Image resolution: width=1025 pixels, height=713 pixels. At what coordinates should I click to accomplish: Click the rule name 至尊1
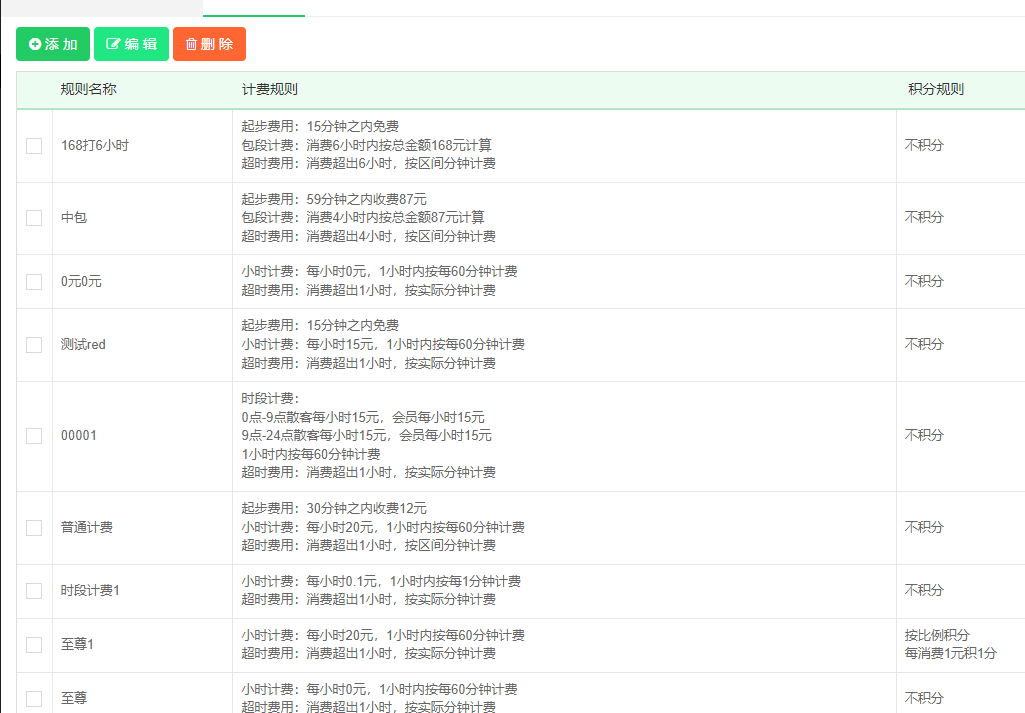click(x=77, y=644)
